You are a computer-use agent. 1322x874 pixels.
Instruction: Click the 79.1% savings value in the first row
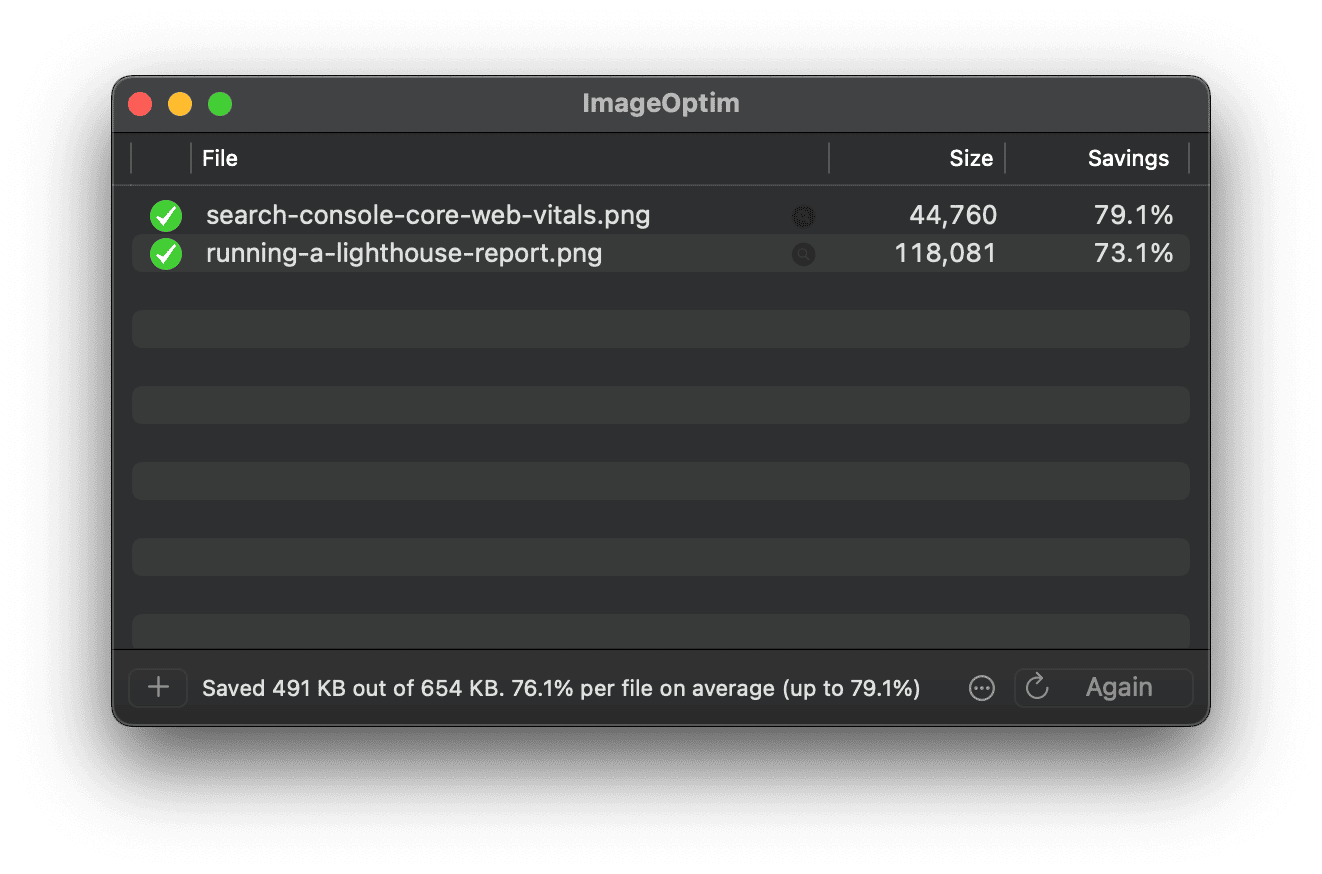[1132, 215]
